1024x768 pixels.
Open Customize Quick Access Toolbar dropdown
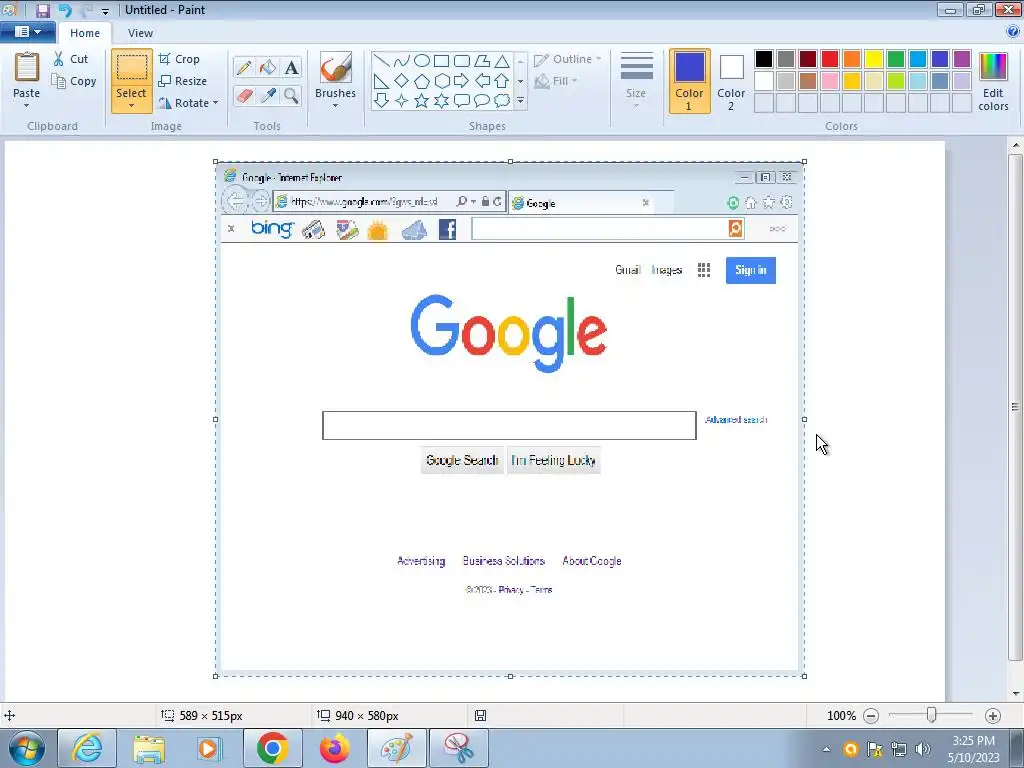click(105, 11)
